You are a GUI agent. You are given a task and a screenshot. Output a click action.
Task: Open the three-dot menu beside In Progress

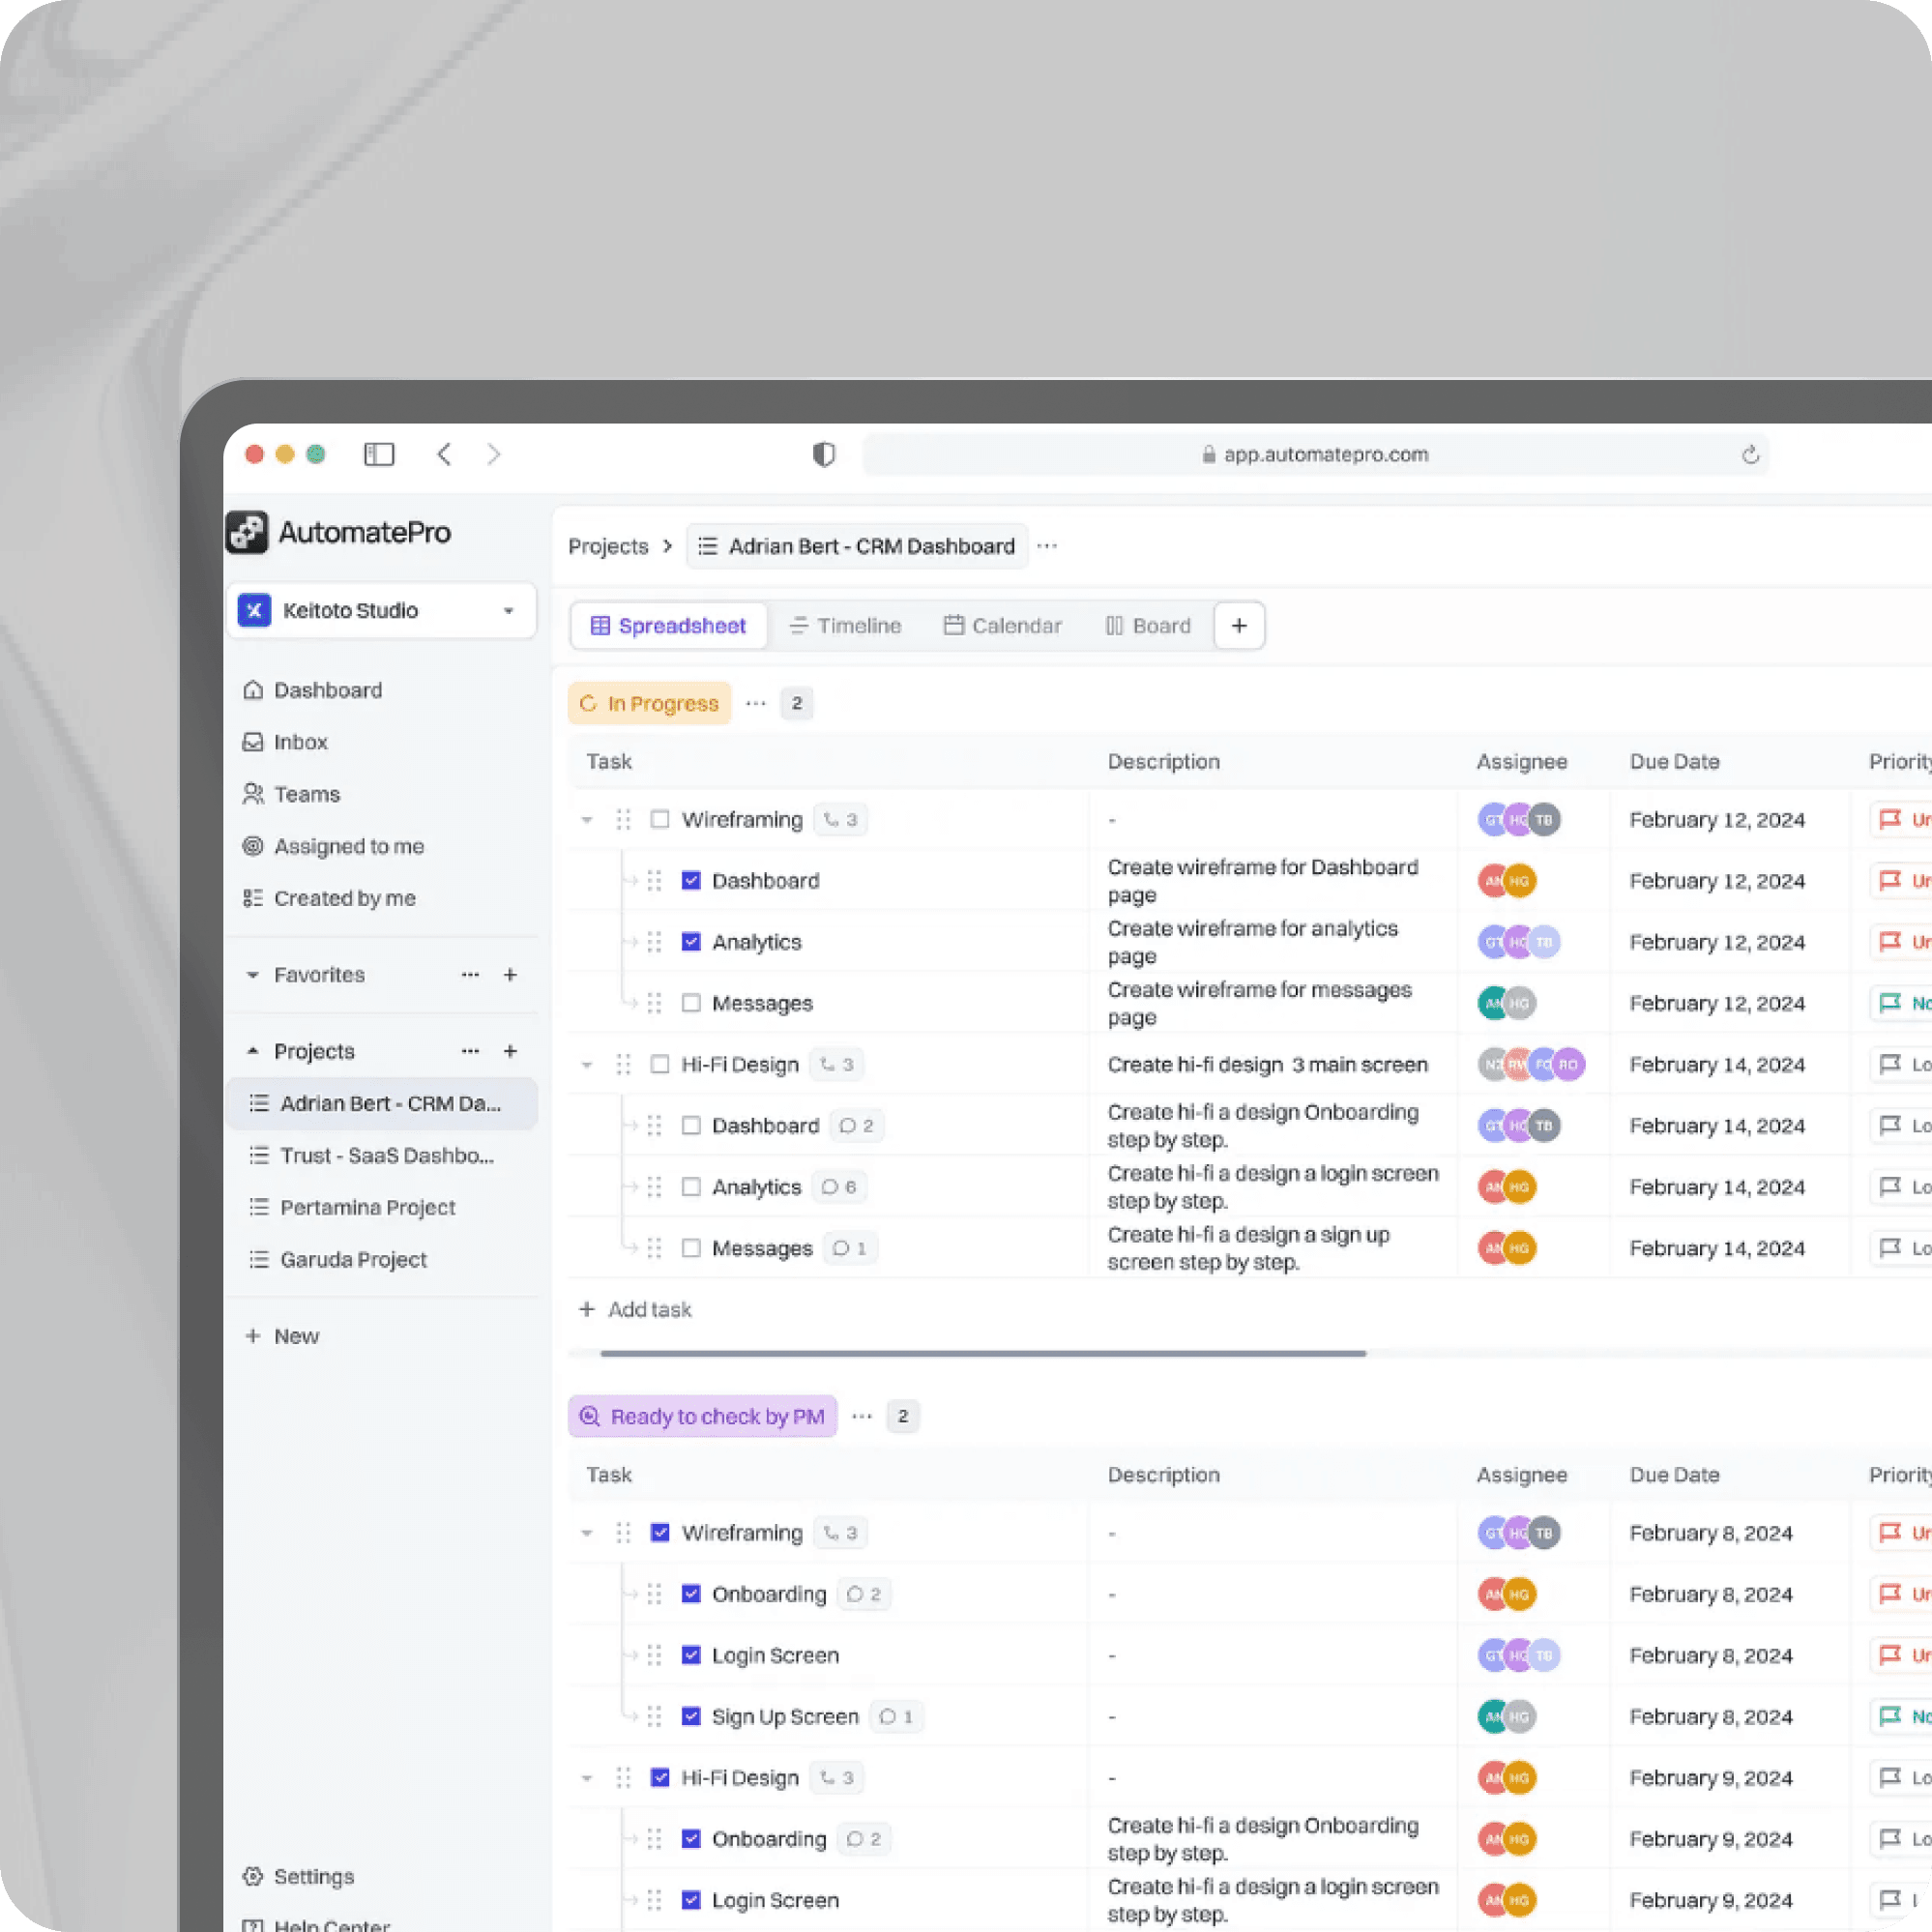[756, 704]
